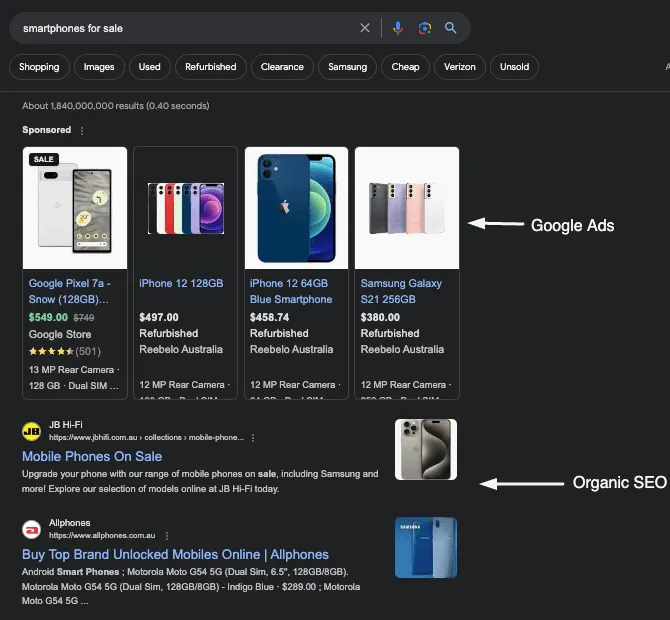The width and height of the screenshot is (670, 620).
Task: Select the Images filter chip
Action: (x=99, y=67)
